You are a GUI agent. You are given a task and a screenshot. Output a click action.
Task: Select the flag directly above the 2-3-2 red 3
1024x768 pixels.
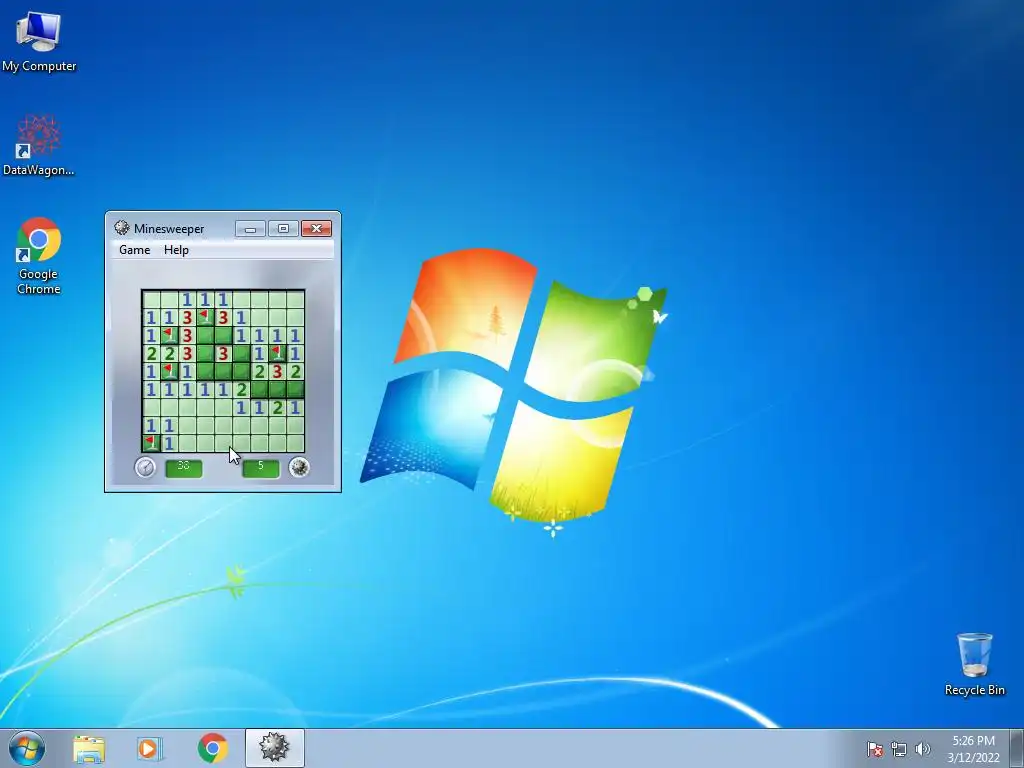tap(278, 354)
